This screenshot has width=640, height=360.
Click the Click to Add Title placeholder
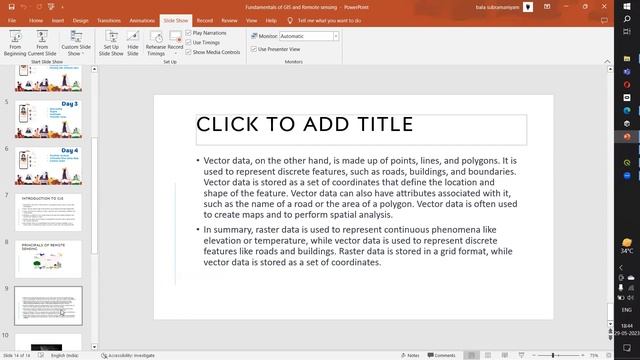pos(361,129)
